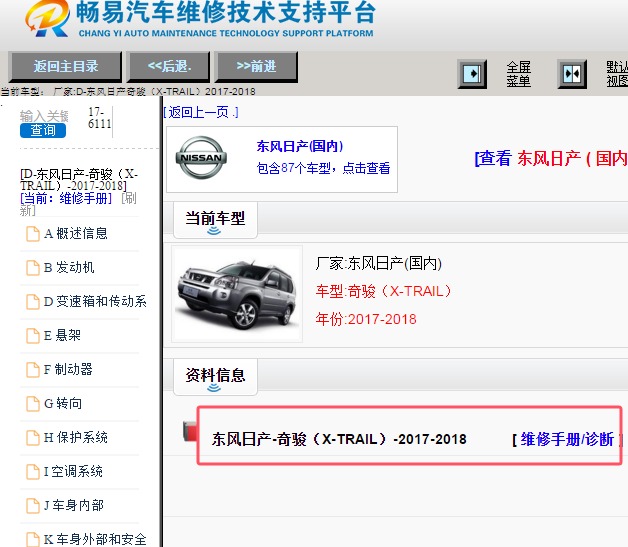Click the 当前：维修手册 link
The width and height of the screenshot is (628, 547).
[66, 198]
